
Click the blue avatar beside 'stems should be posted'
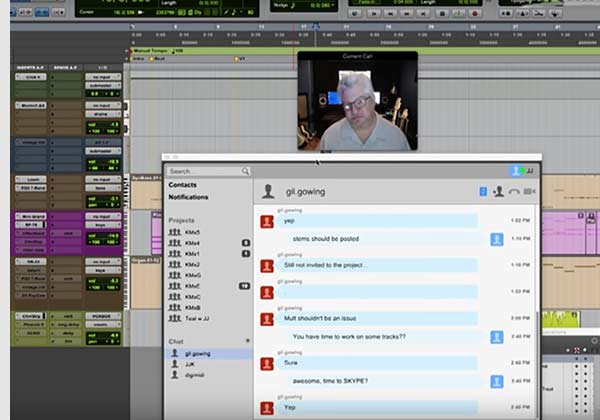(x=496, y=239)
